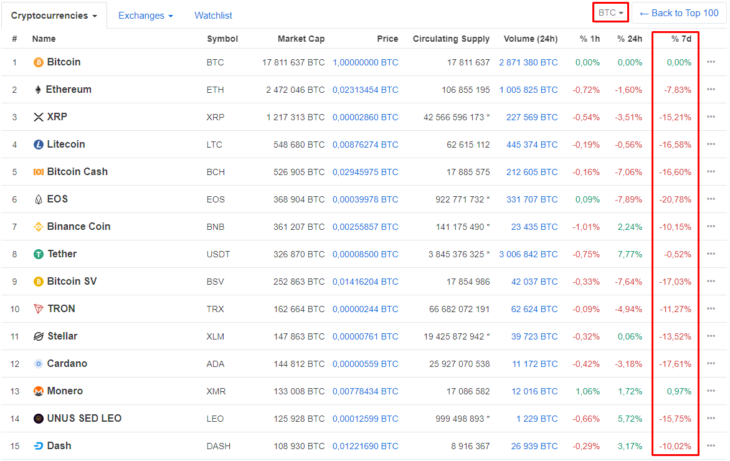Image resolution: width=730 pixels, height=461 pixels.
Task: Open the Binance Coin name link
Action: [79, 227]
